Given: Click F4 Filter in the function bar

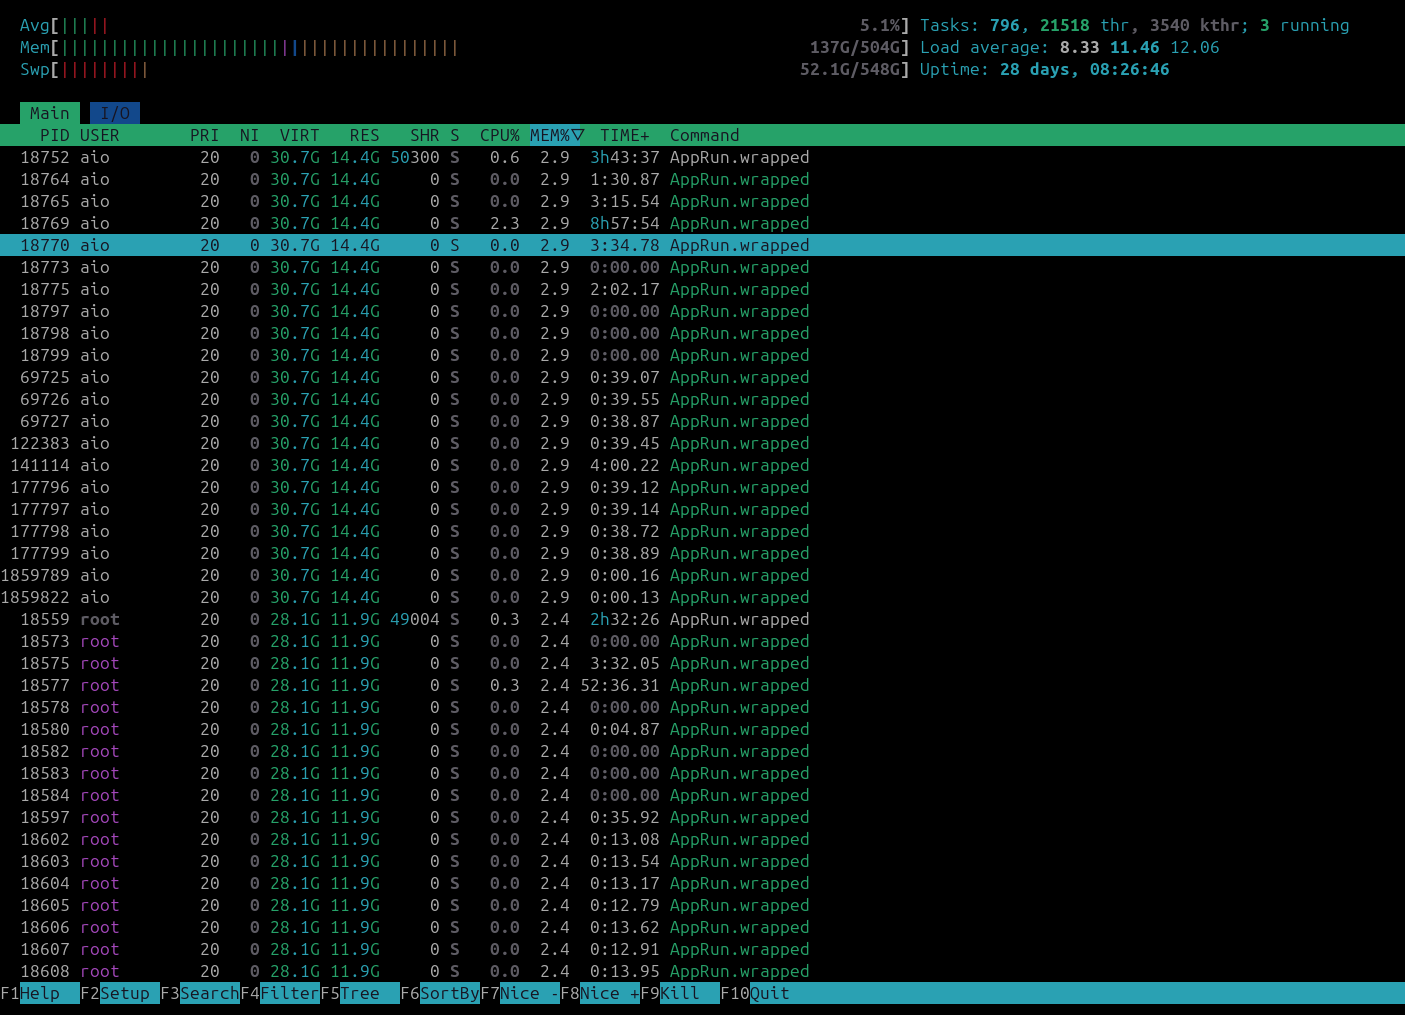Looking at the screenshot, I should click(280, 993).
